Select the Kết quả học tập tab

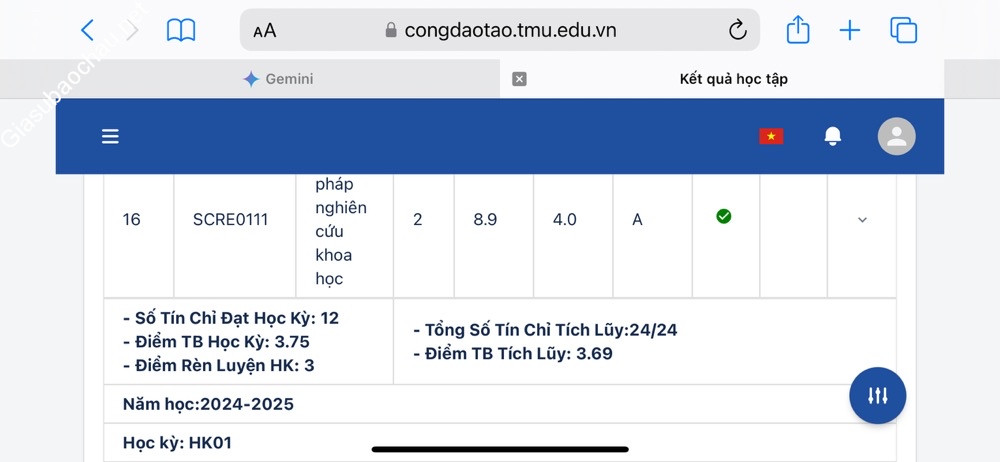tap(733, 79)
